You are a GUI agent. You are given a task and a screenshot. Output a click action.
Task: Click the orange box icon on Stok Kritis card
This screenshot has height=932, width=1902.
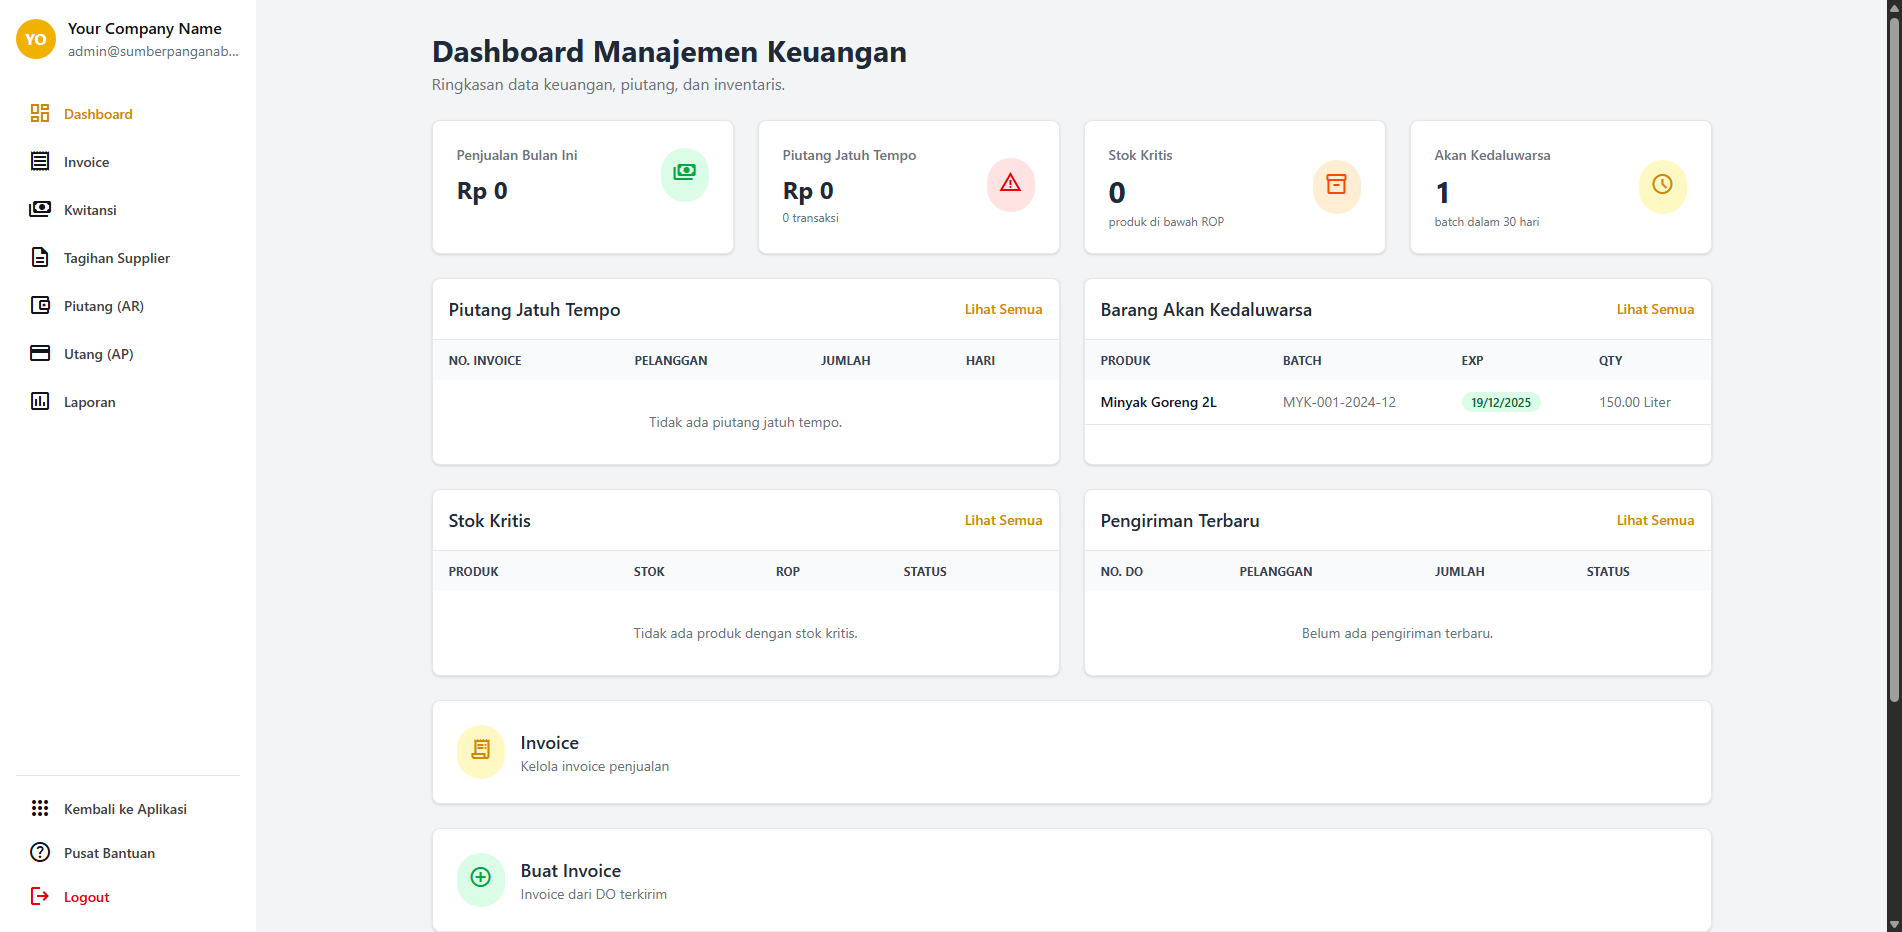pyautogui.click(x=1336, y=186)
